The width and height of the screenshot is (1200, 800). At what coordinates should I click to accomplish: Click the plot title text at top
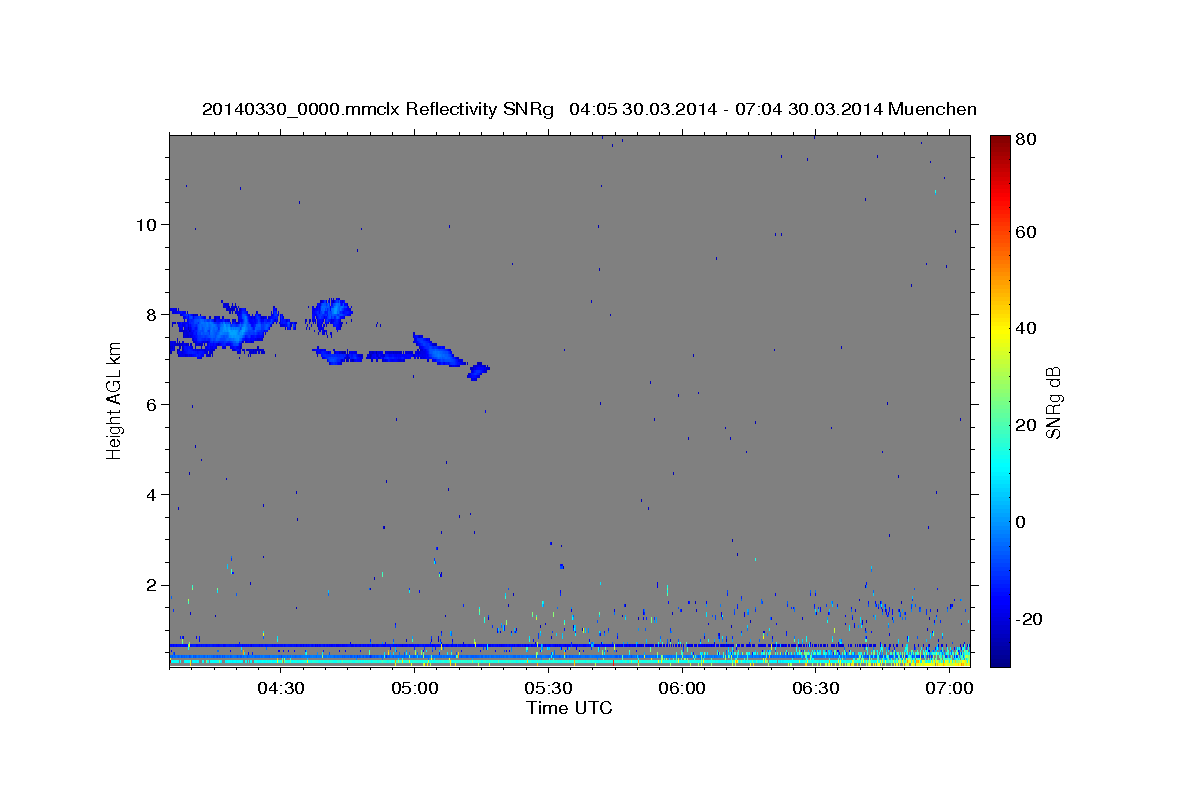click(589, 109)
